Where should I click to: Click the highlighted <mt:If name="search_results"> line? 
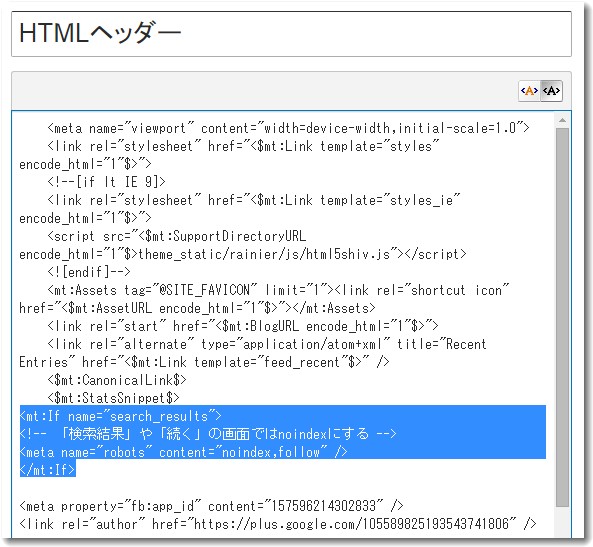pos(120,416)
